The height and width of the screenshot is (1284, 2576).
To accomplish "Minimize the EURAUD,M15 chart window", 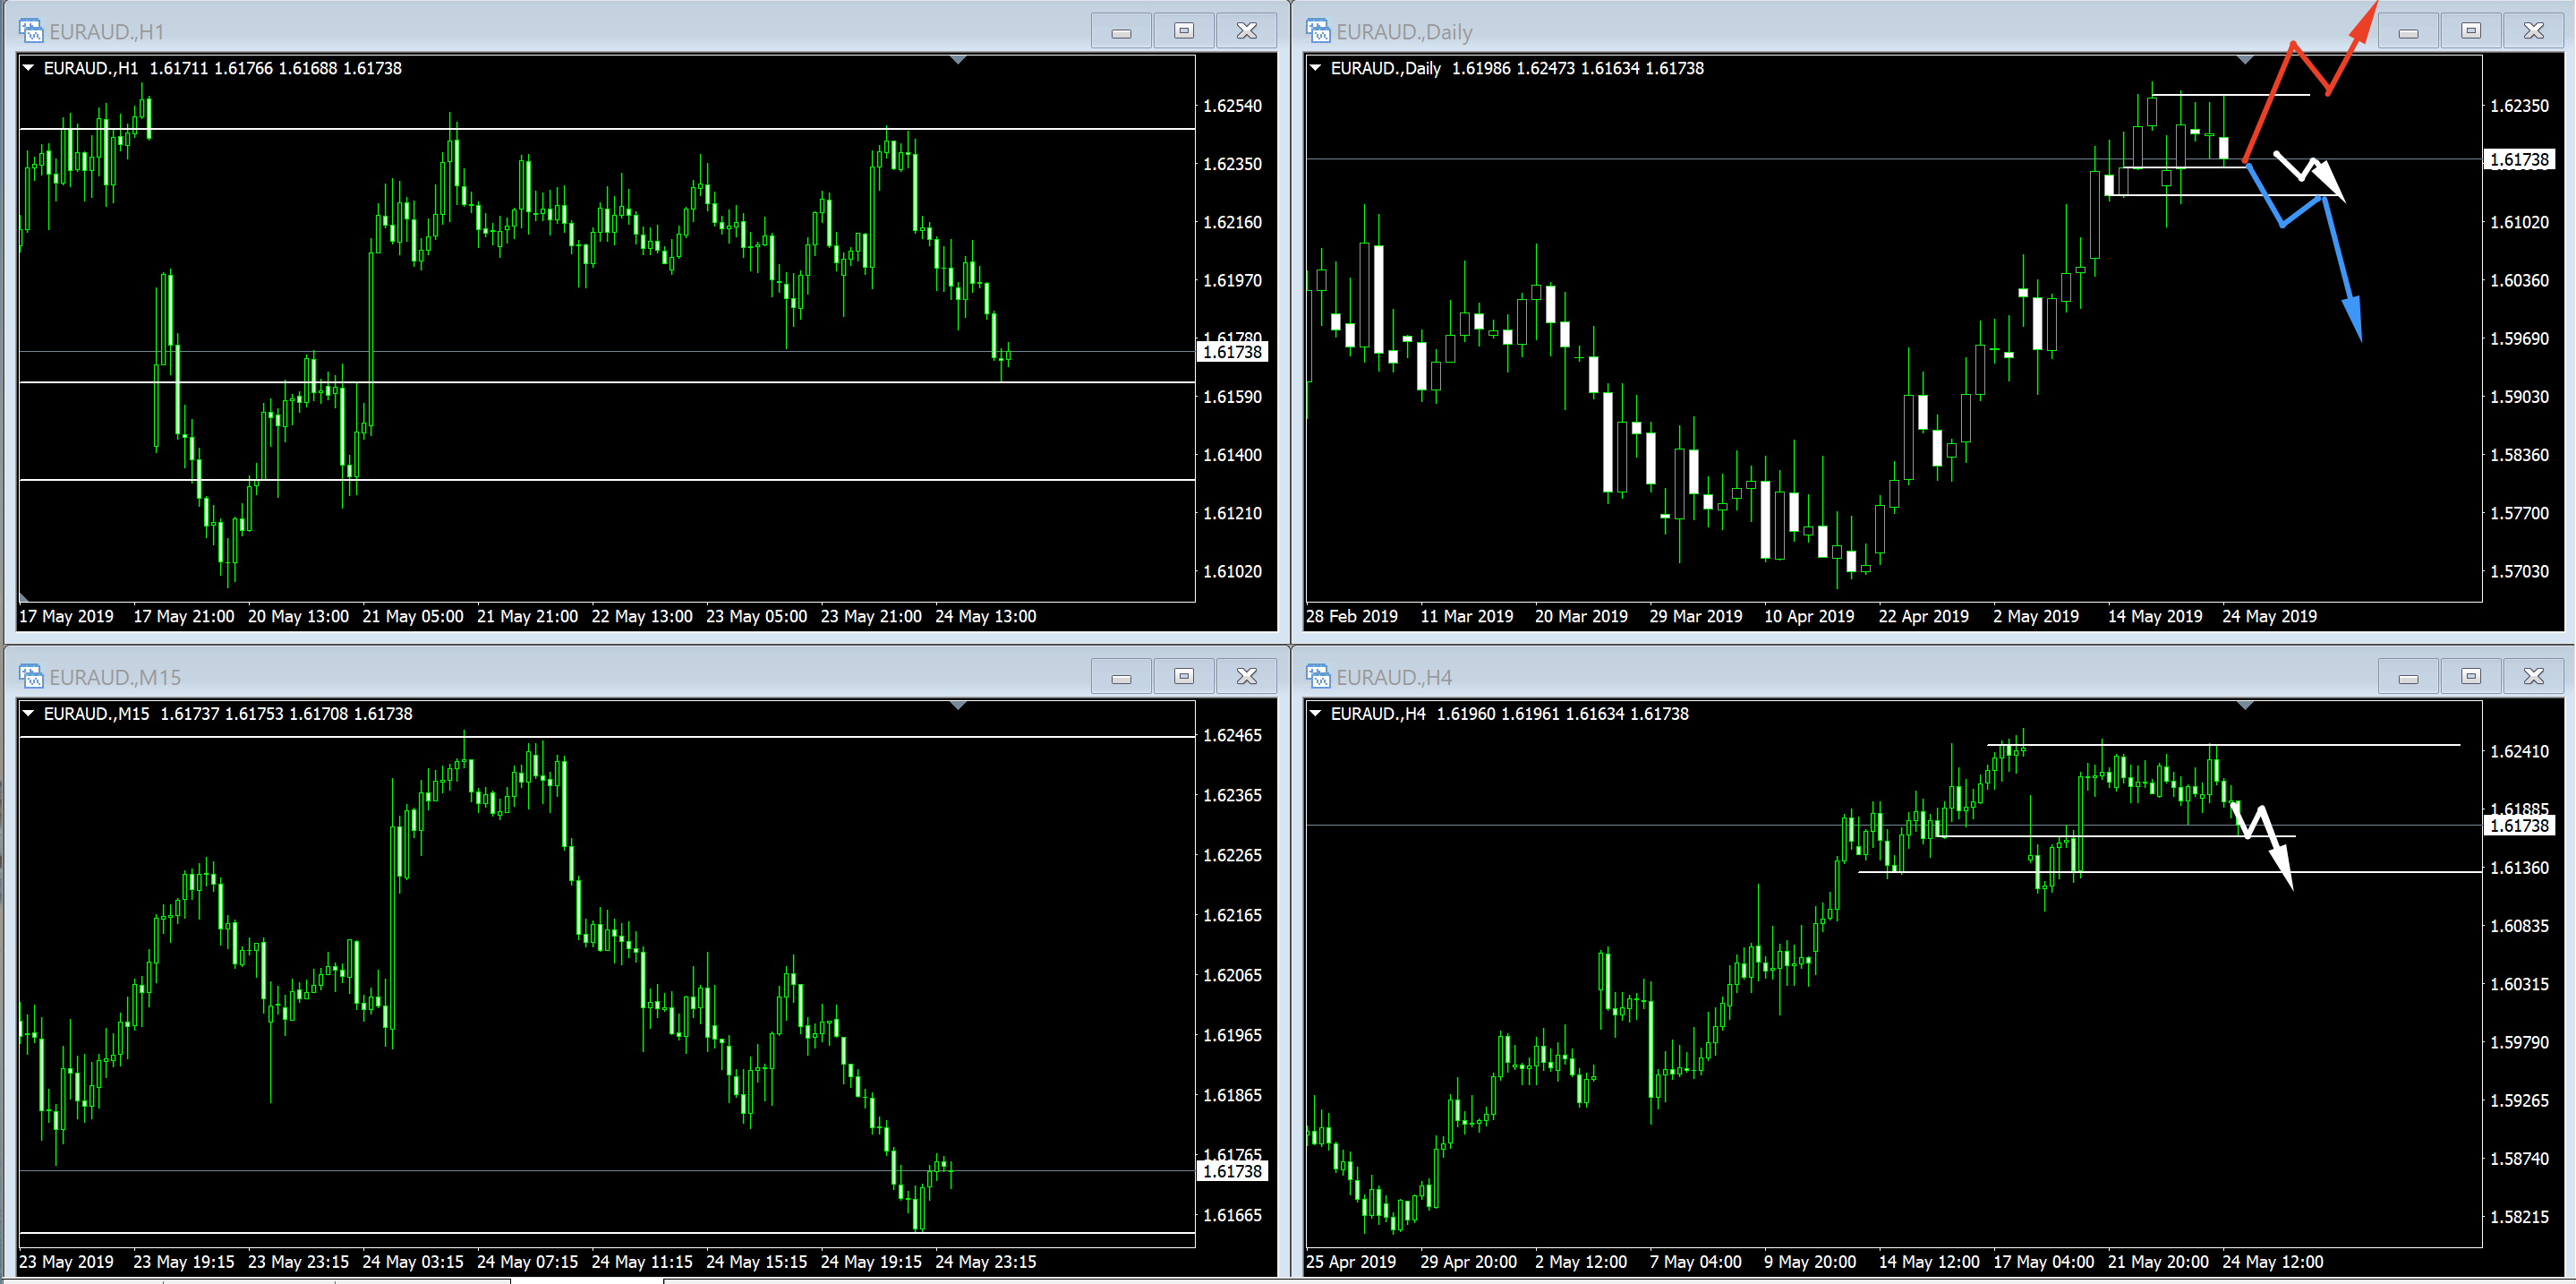I will click(x=1121, y=677).
